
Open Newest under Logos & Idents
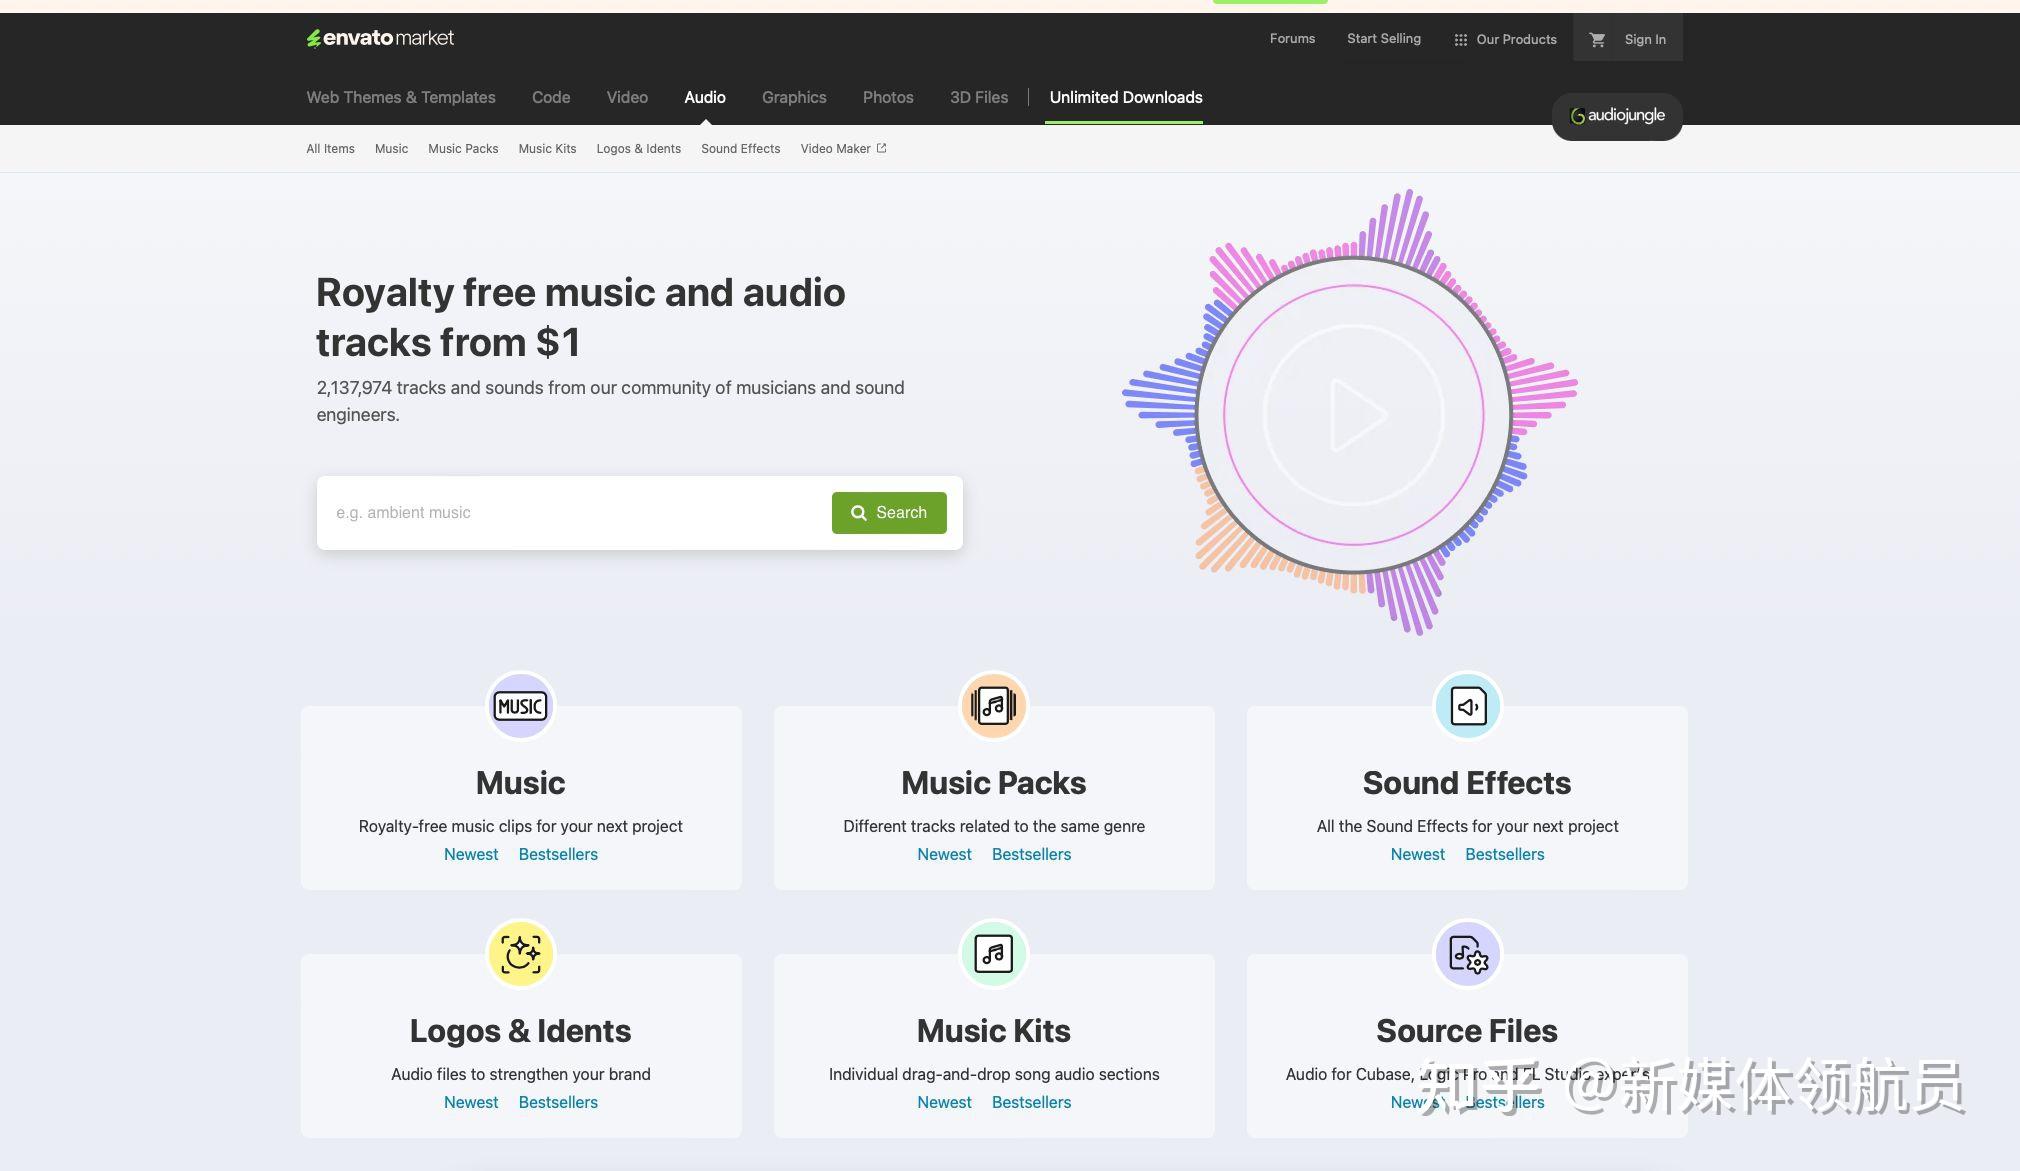(x=471, y=1102)
